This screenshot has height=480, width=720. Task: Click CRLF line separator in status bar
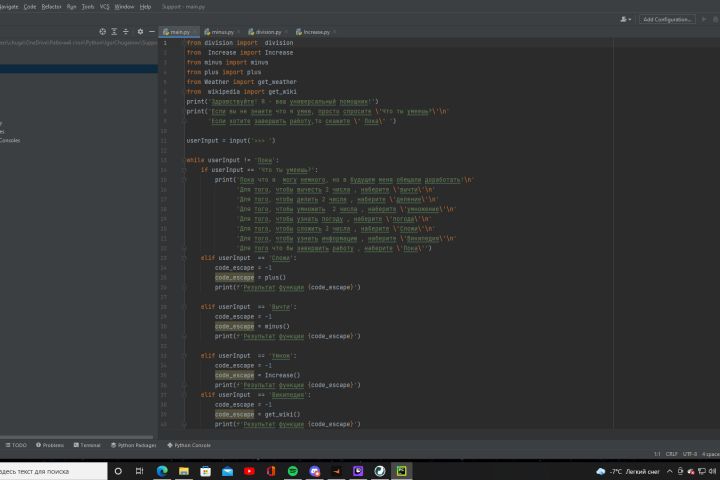click(671, 454)
